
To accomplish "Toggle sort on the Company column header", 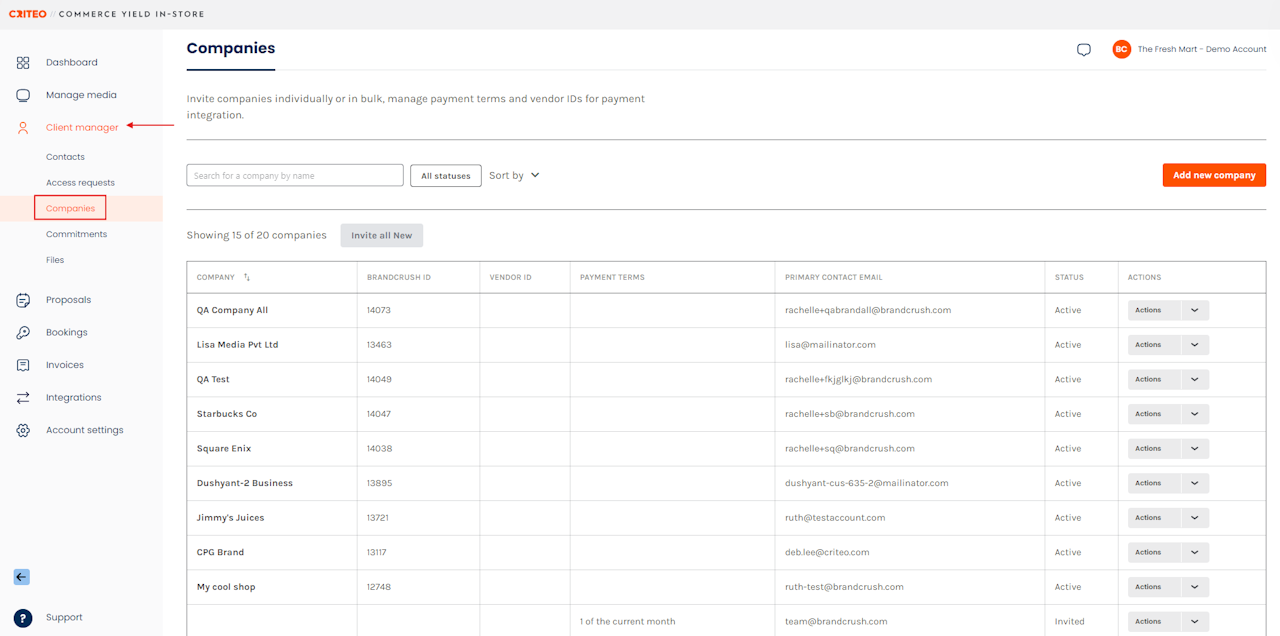I will [x=247, y=278].
